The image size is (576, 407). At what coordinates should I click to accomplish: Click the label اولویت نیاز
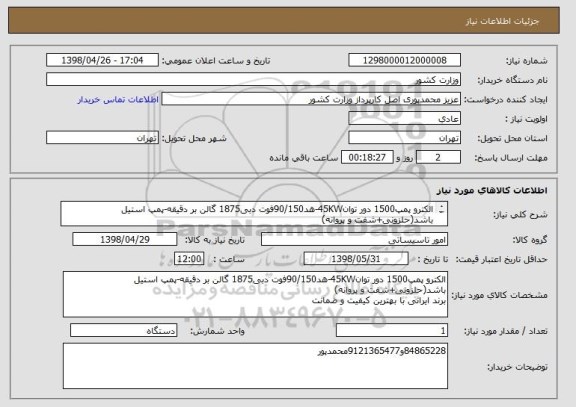[526, 119]
